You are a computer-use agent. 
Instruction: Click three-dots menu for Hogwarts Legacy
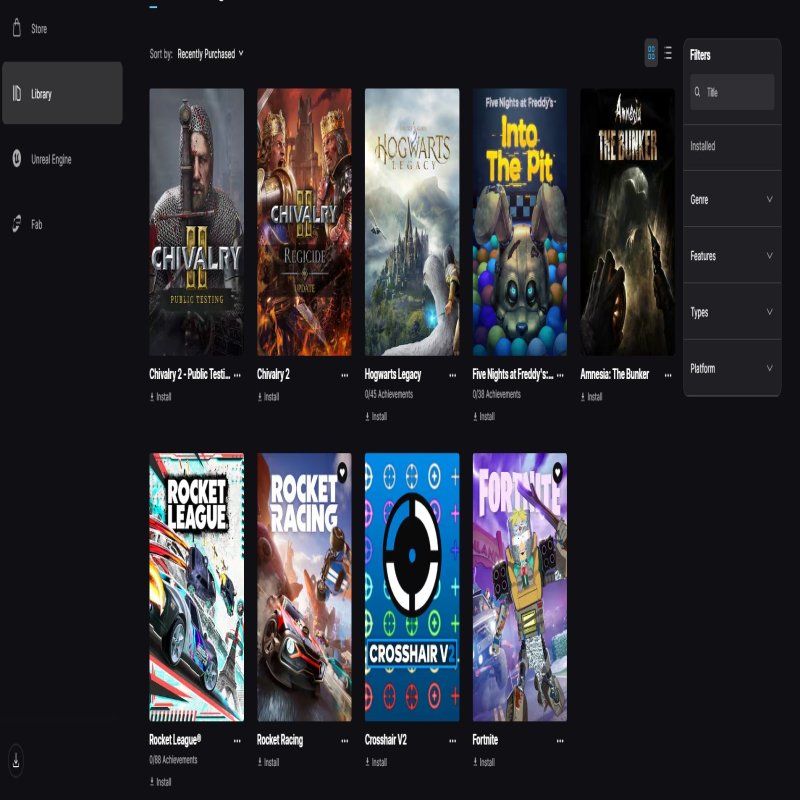[452, 375]
